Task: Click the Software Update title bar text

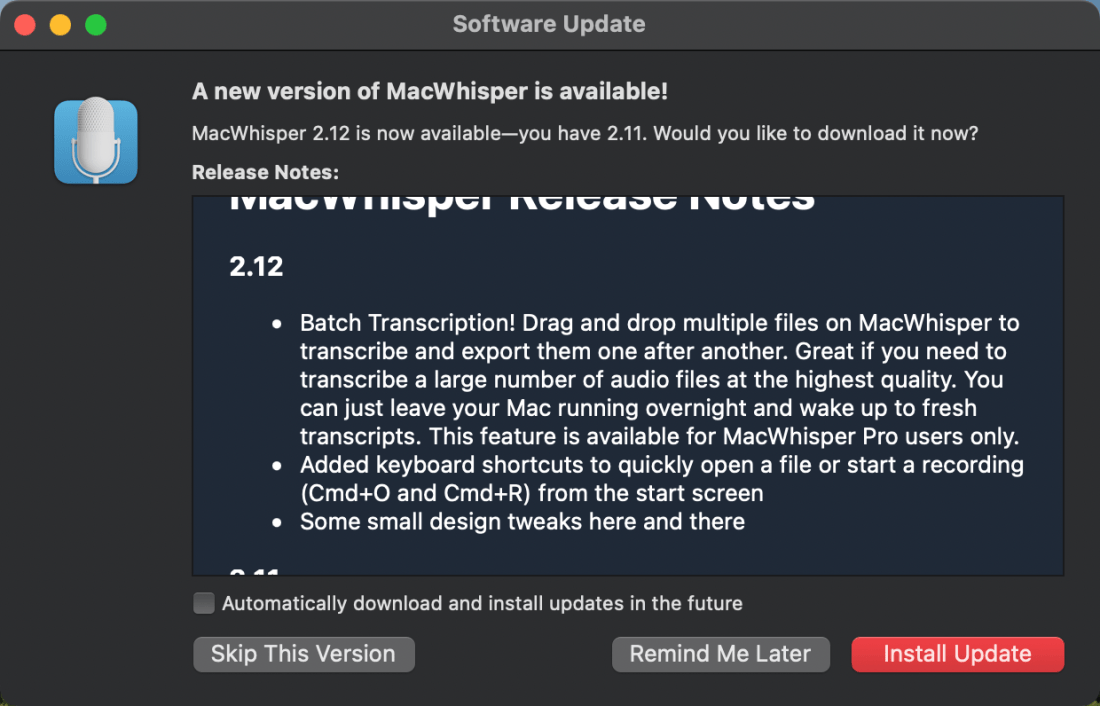Action: coord(548,23)
